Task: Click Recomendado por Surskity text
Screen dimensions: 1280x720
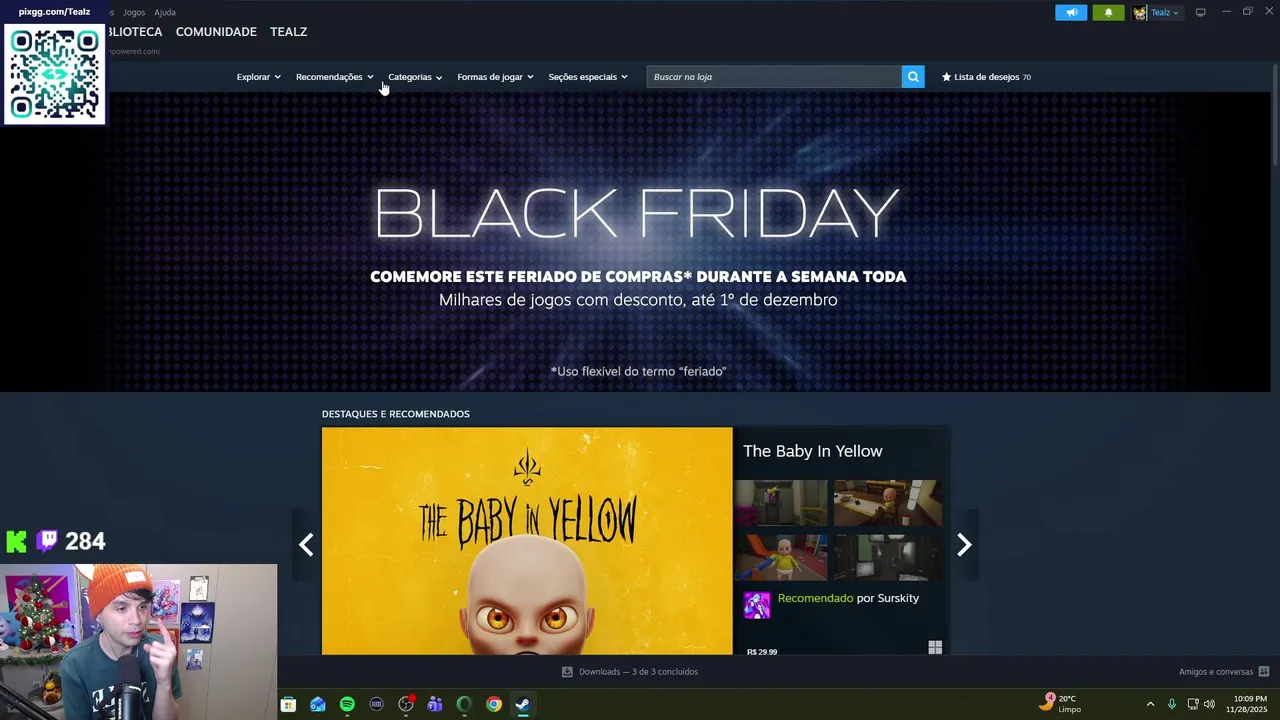Action: click(848, 598)
